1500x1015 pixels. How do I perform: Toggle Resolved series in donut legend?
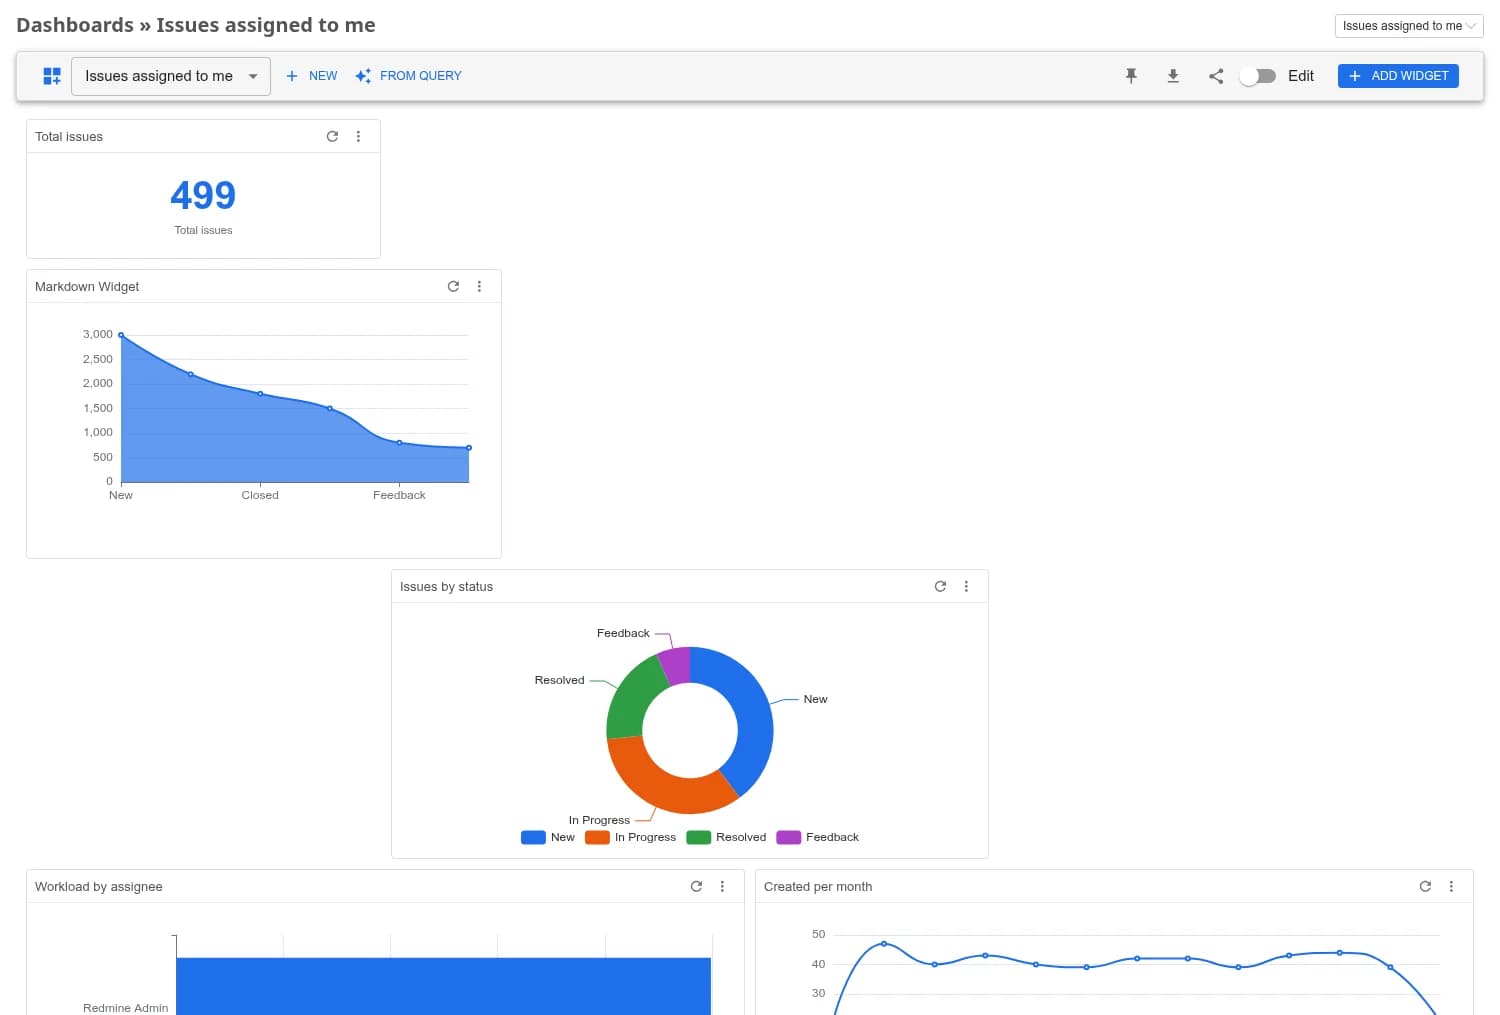click(727, 837)
